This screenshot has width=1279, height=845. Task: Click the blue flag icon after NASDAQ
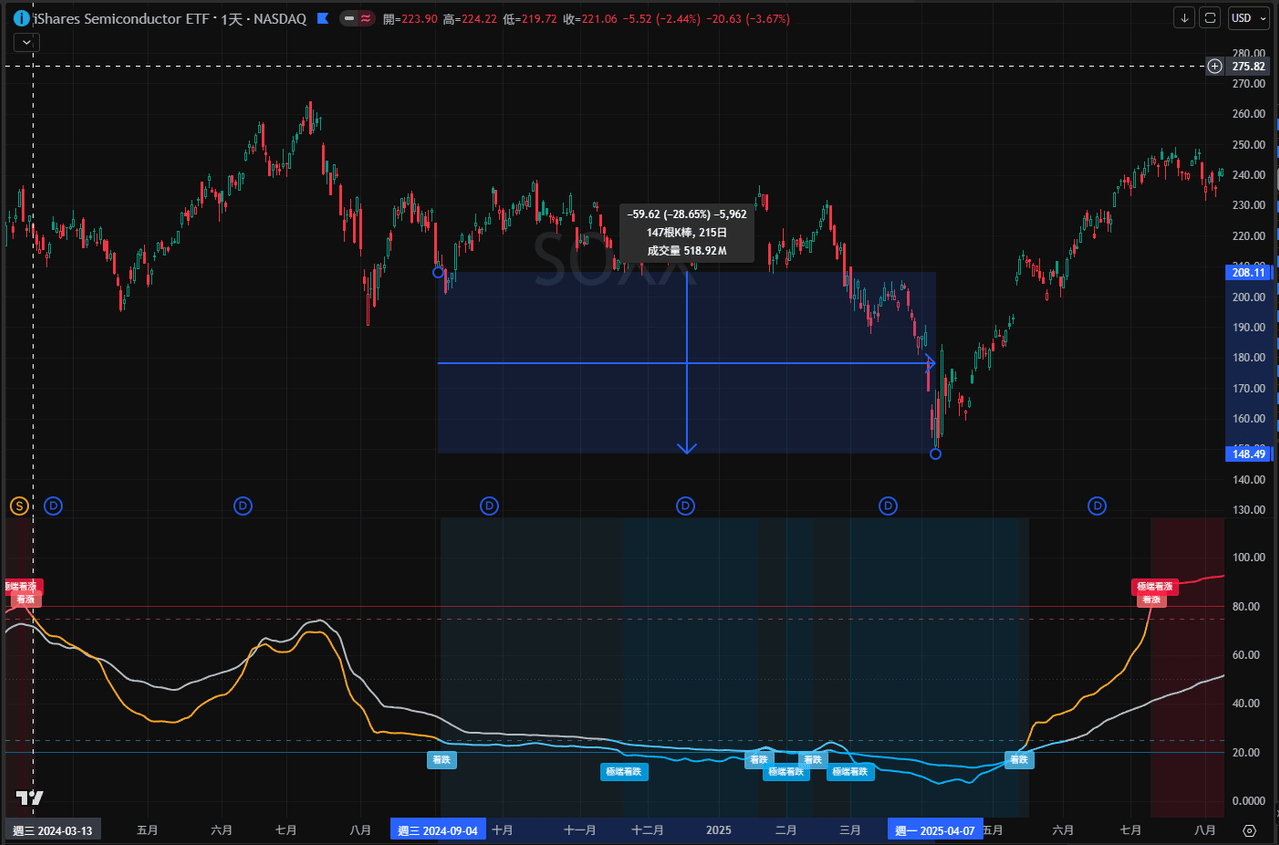[322, 18]
